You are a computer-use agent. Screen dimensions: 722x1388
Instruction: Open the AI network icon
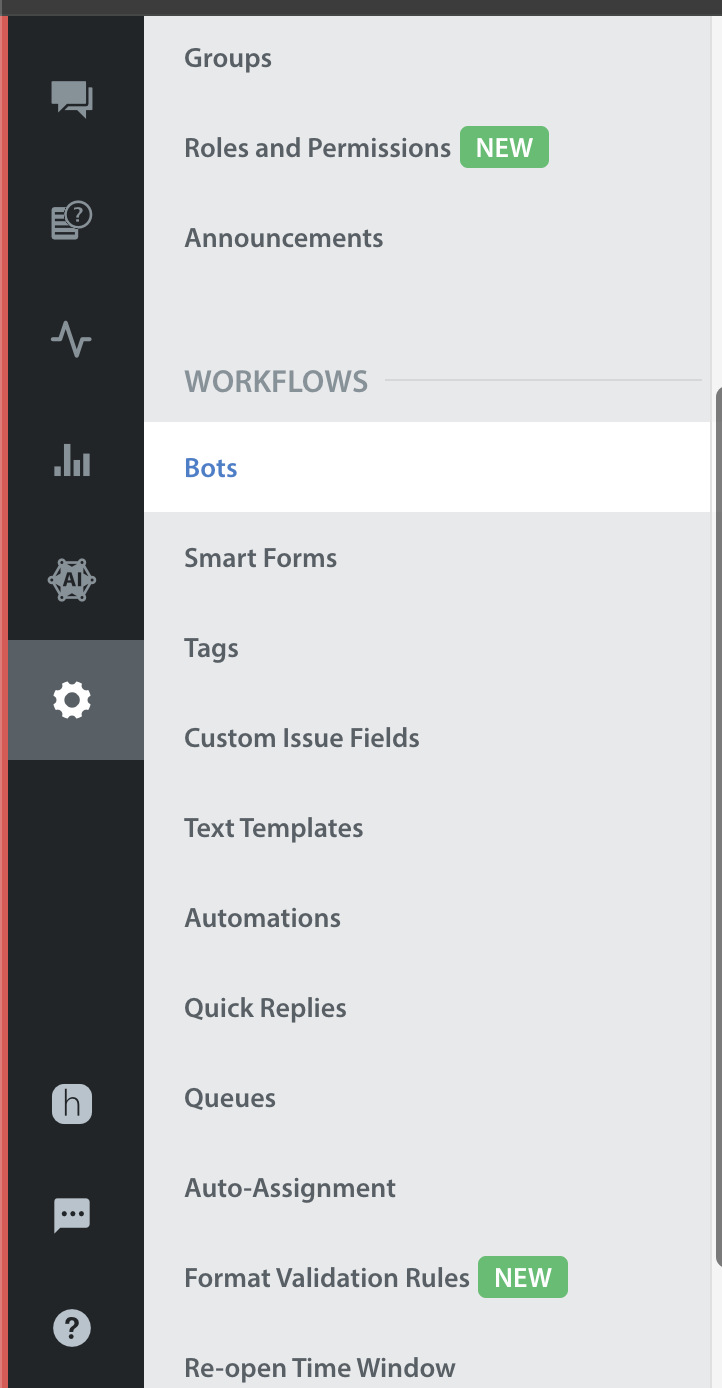point(72,580)
